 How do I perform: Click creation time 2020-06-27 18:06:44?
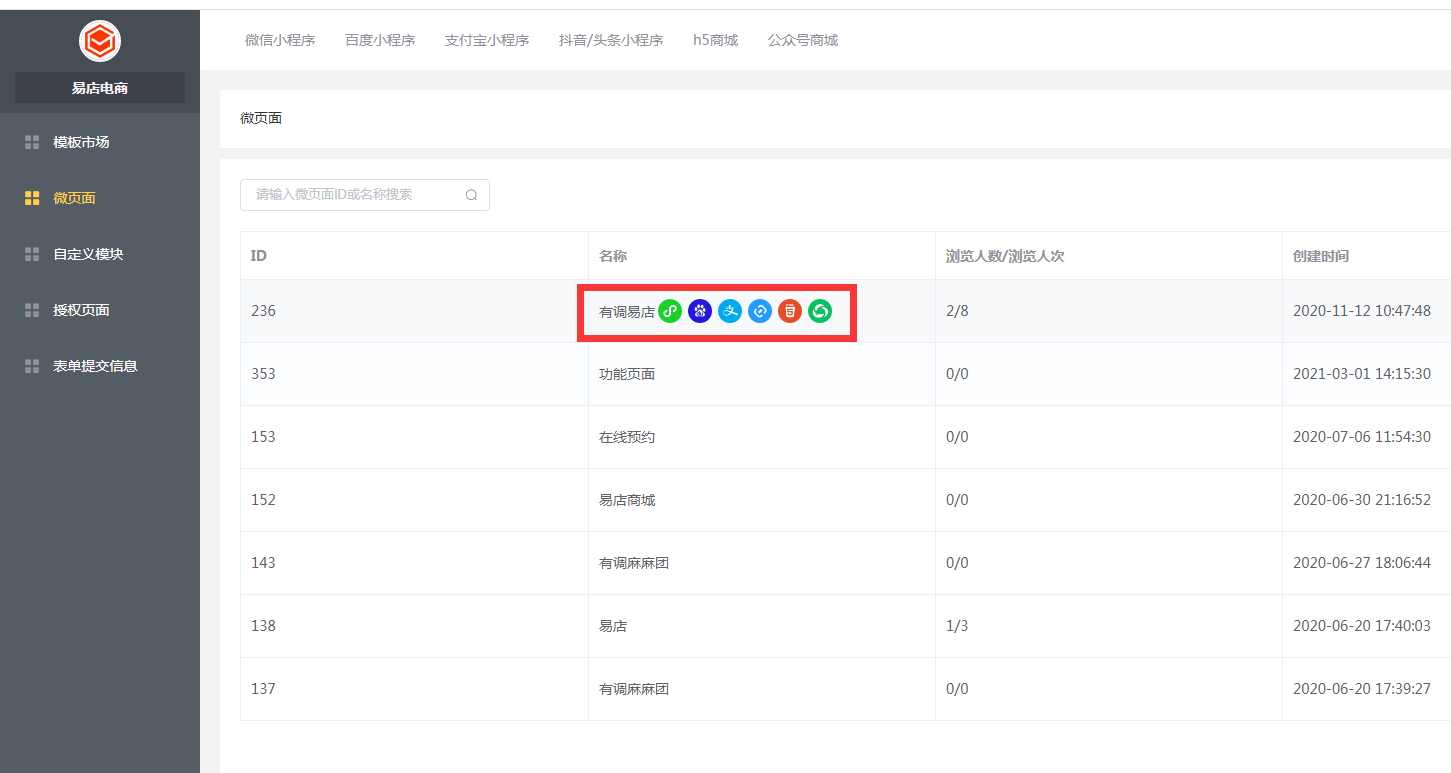point(1362,563)
